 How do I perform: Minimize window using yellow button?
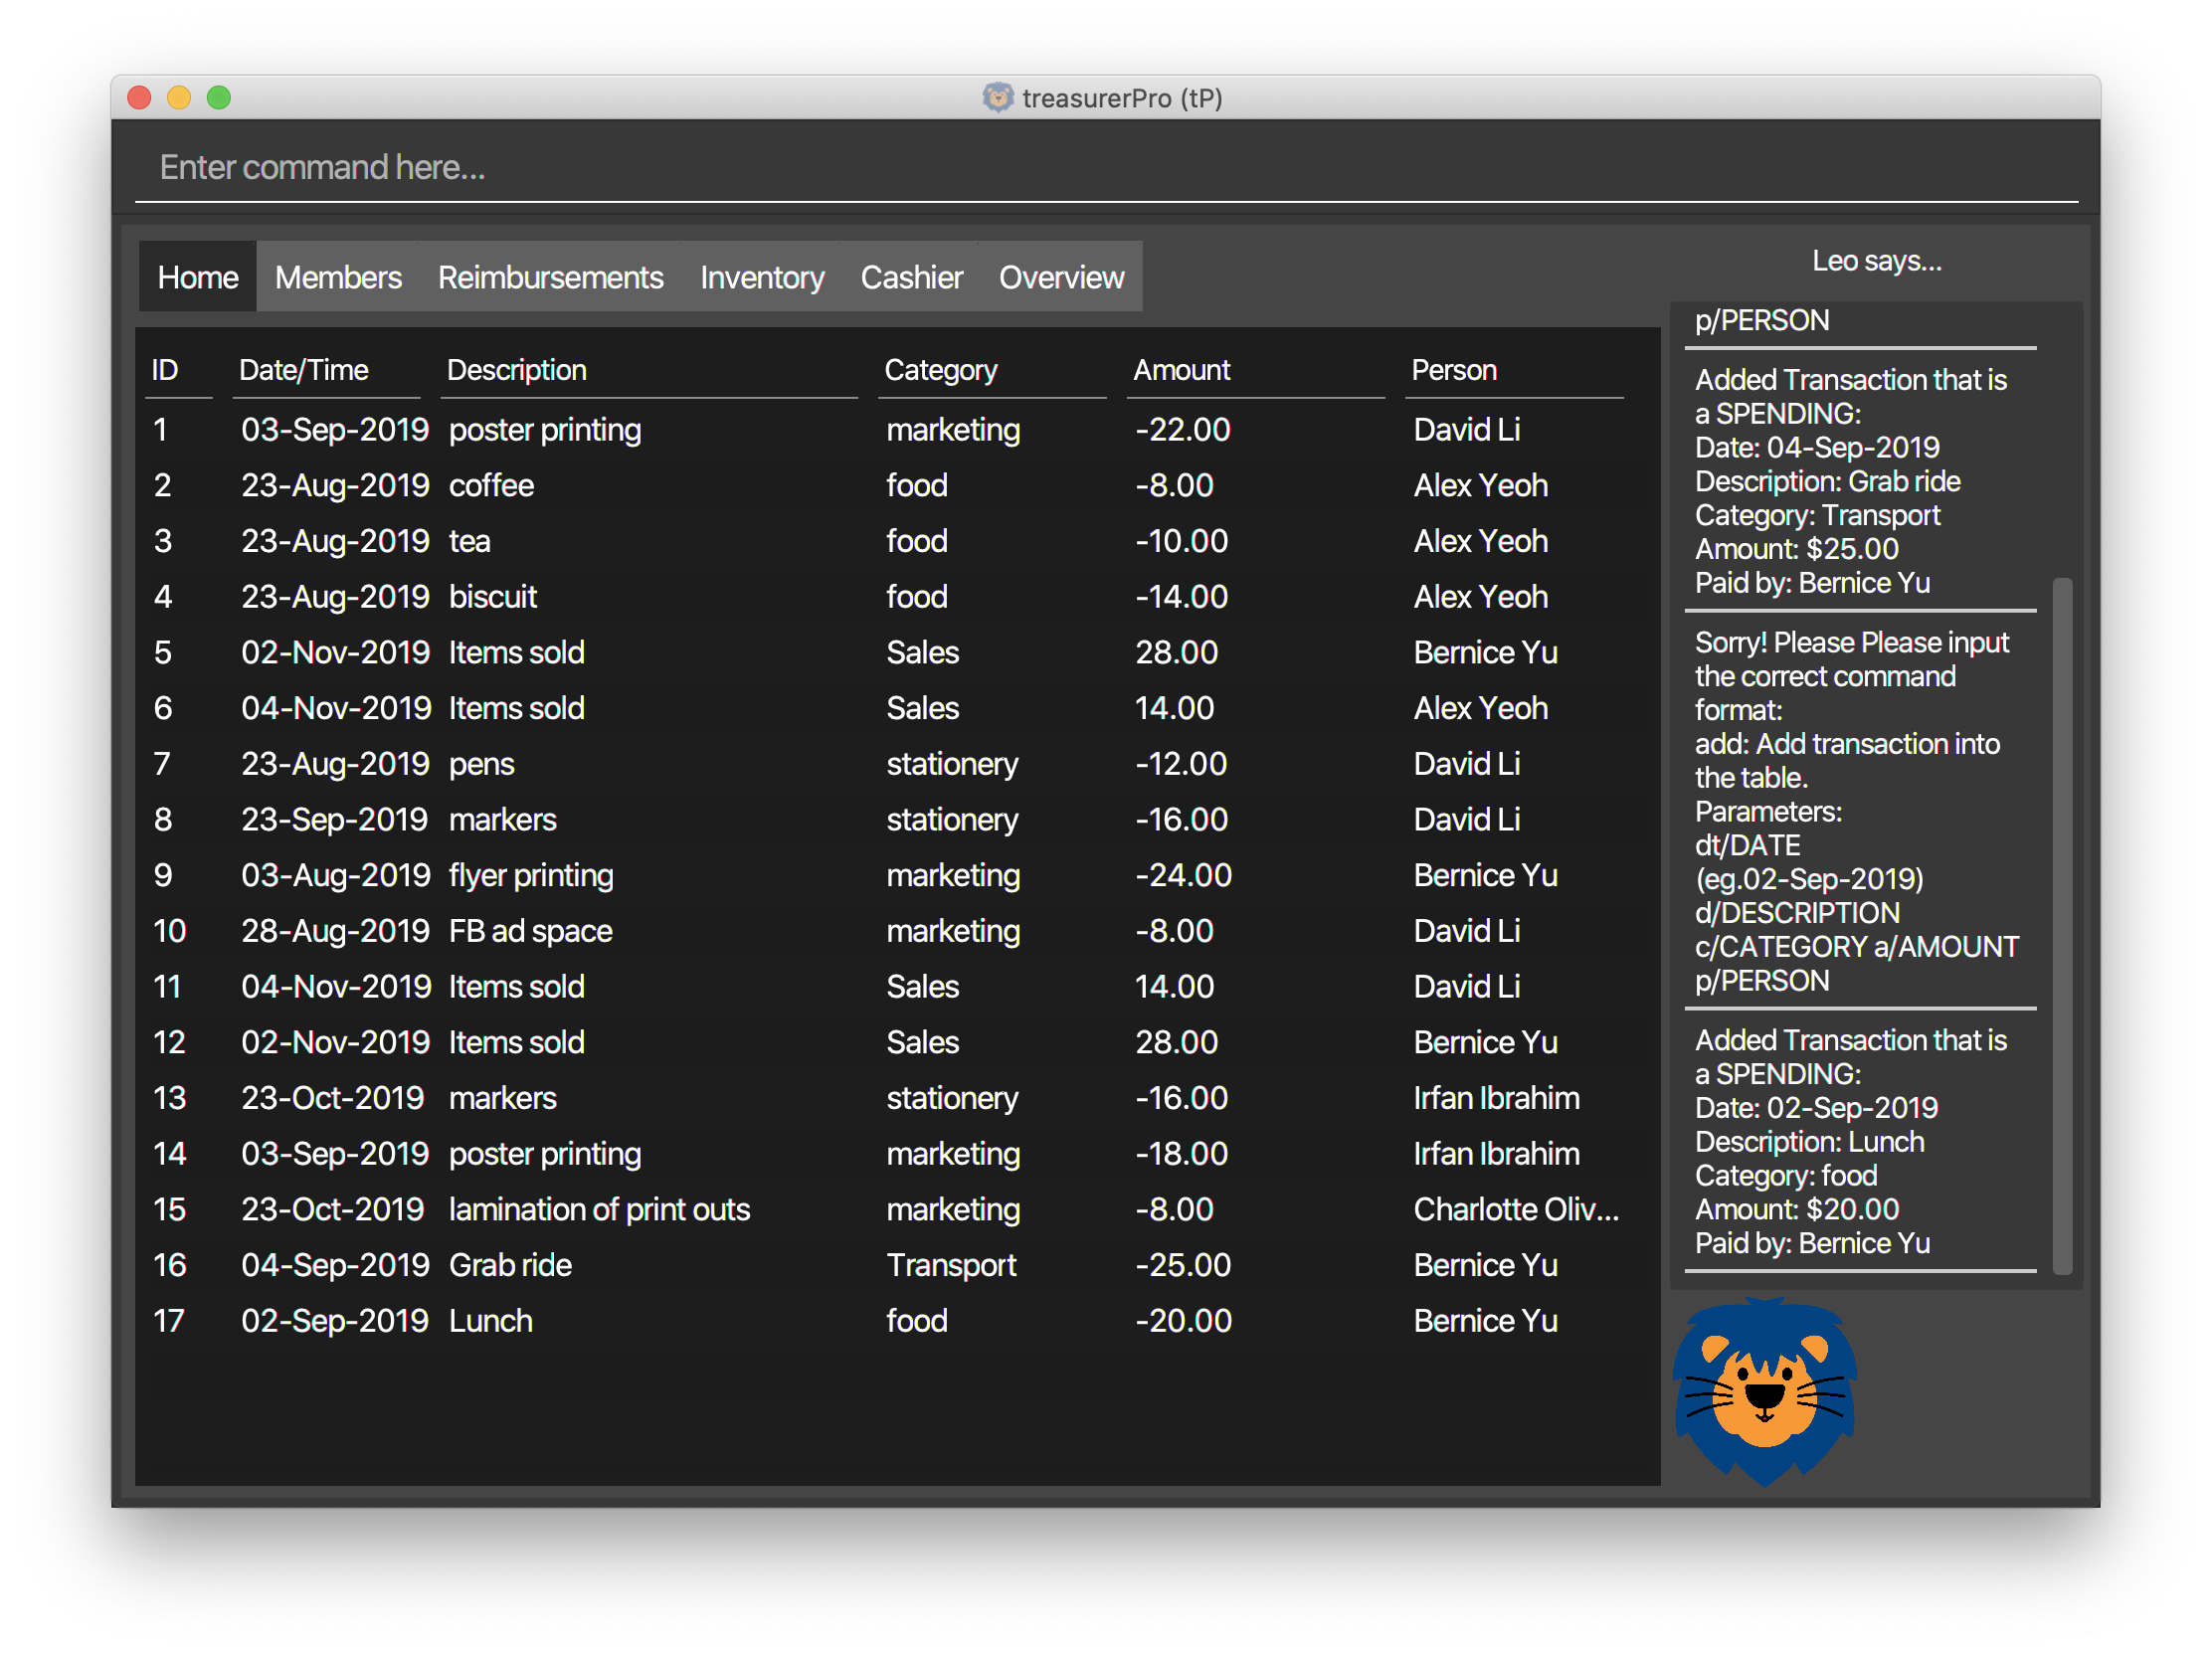coord(179,97)
